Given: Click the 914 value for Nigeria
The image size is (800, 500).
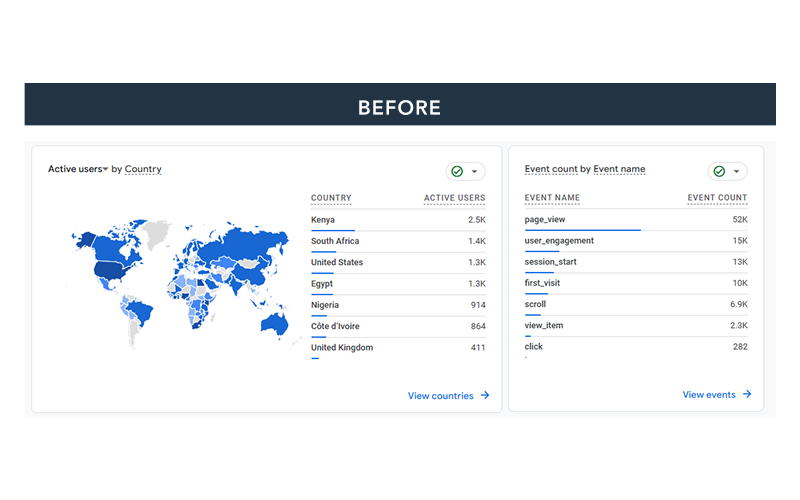Looking at the screenshot, I should (x=478, y=305).
